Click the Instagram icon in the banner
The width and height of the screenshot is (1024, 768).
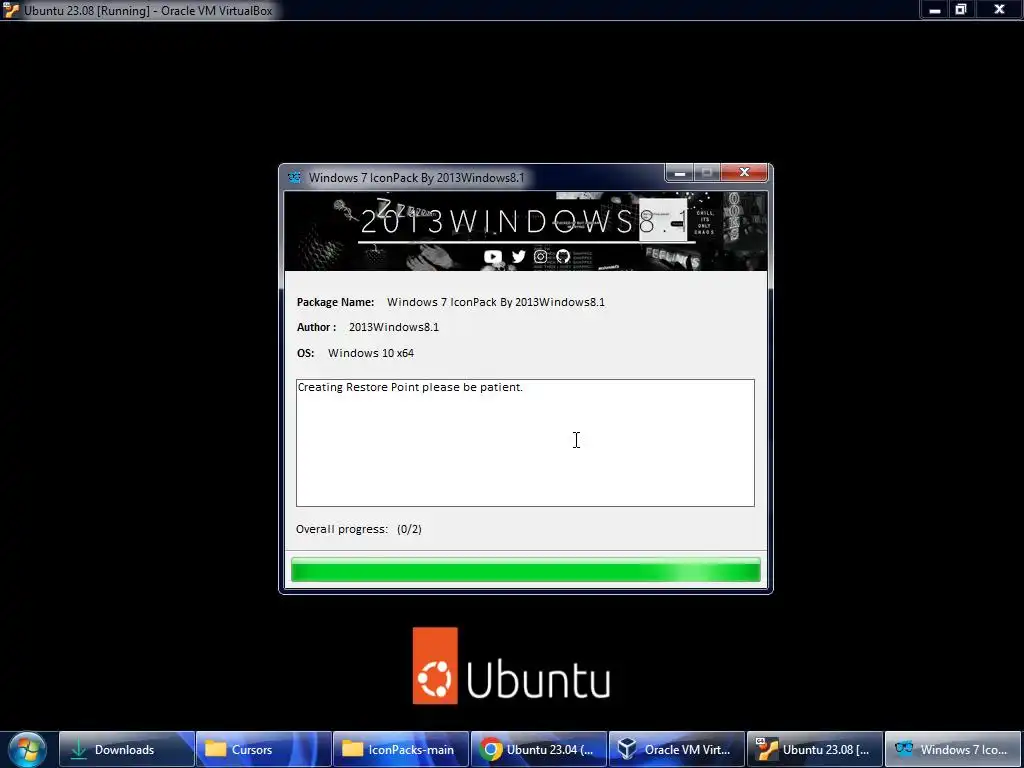click(x=541, y=257)
